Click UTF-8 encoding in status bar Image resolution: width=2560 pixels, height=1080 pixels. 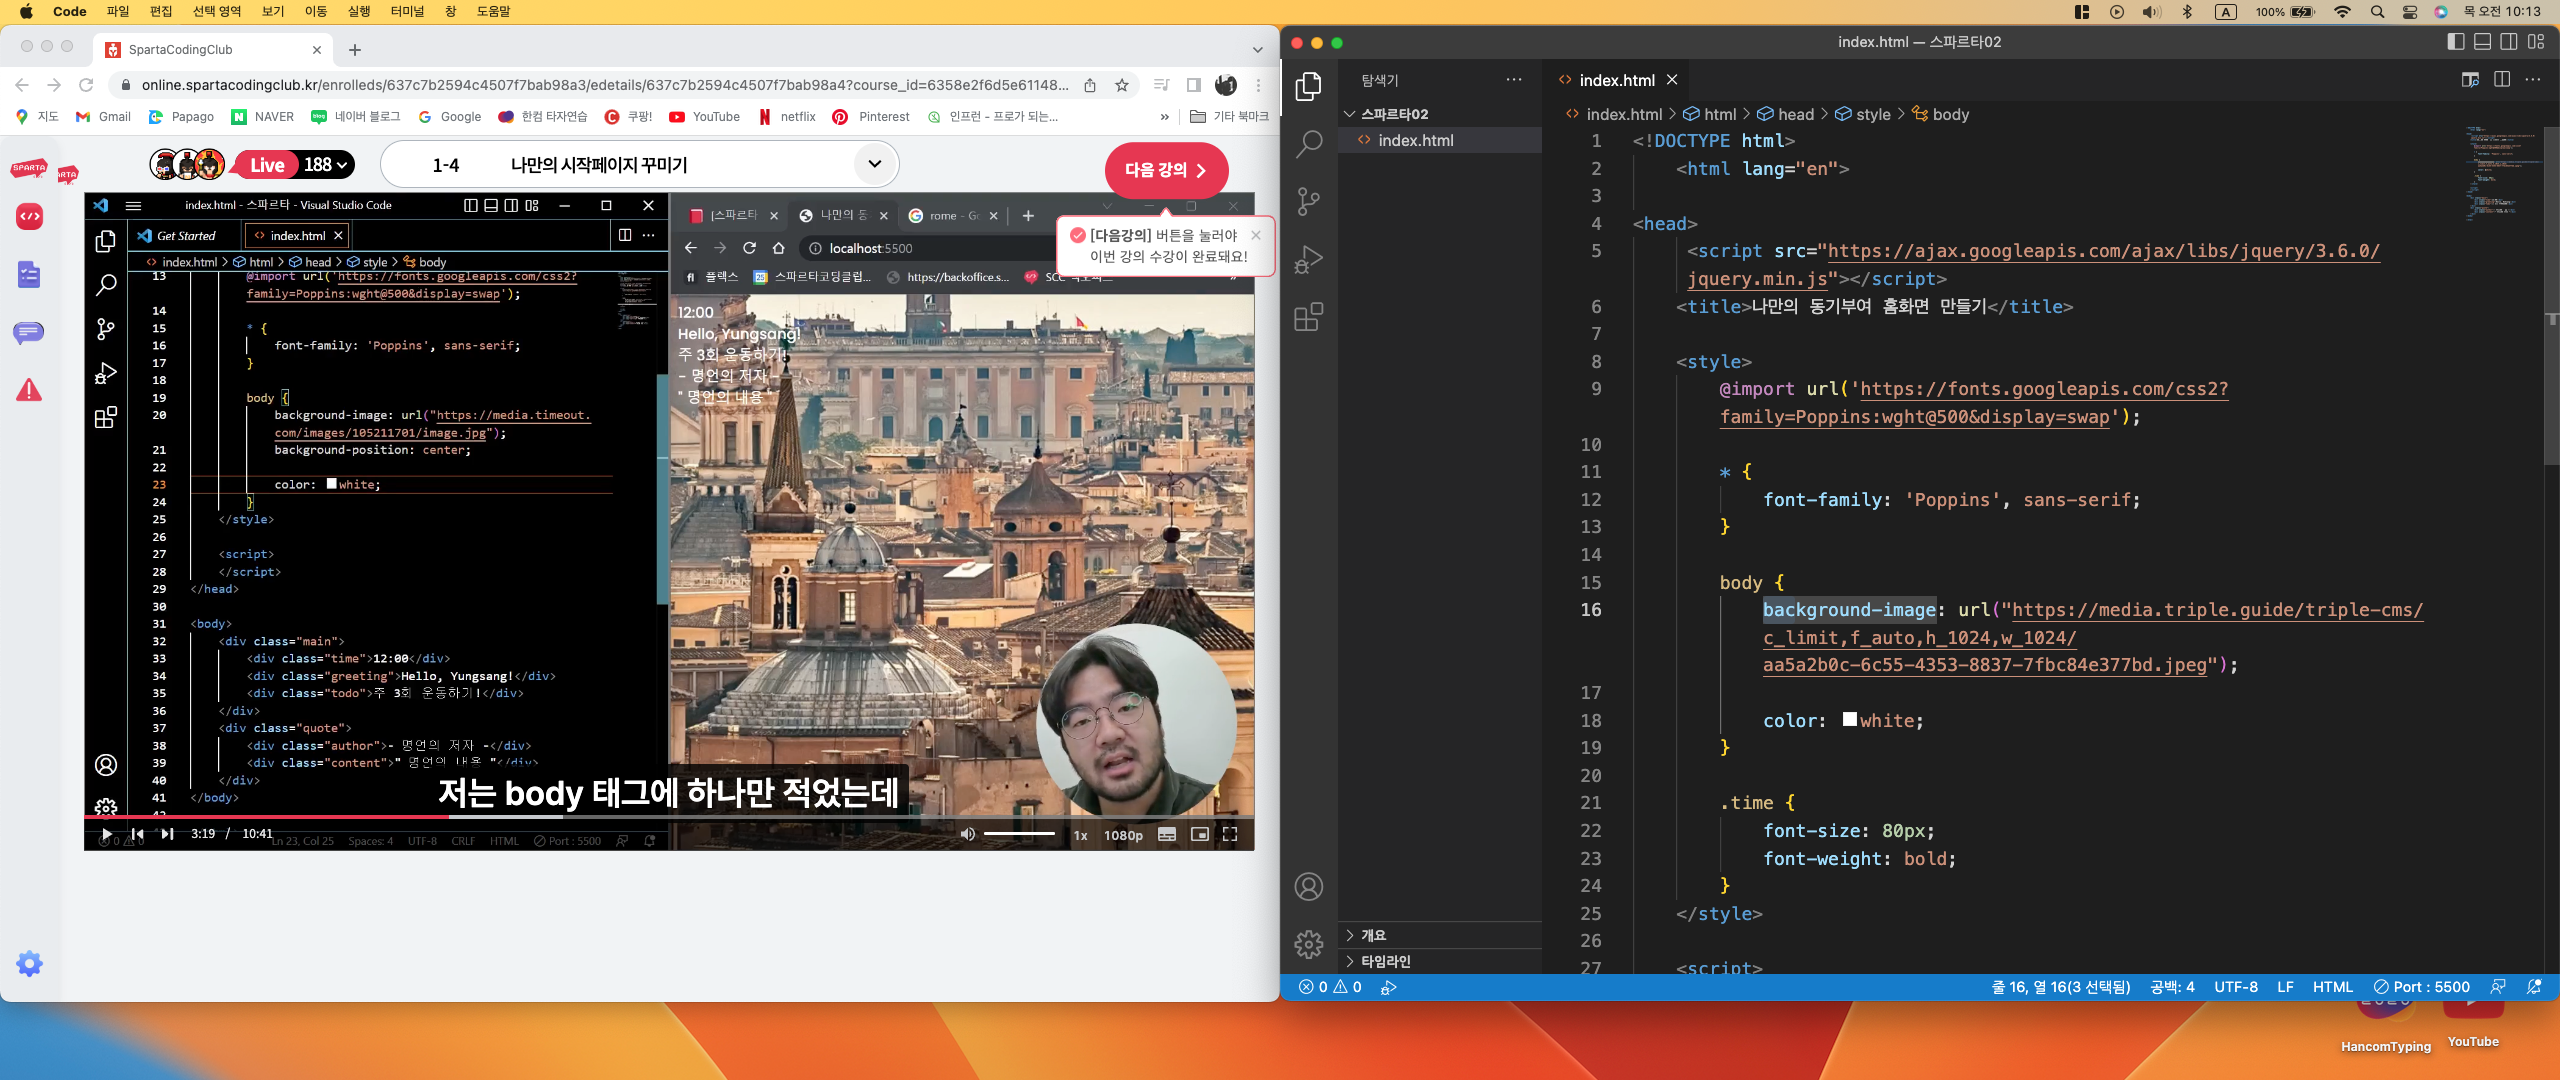click(x=2236, y=987)
